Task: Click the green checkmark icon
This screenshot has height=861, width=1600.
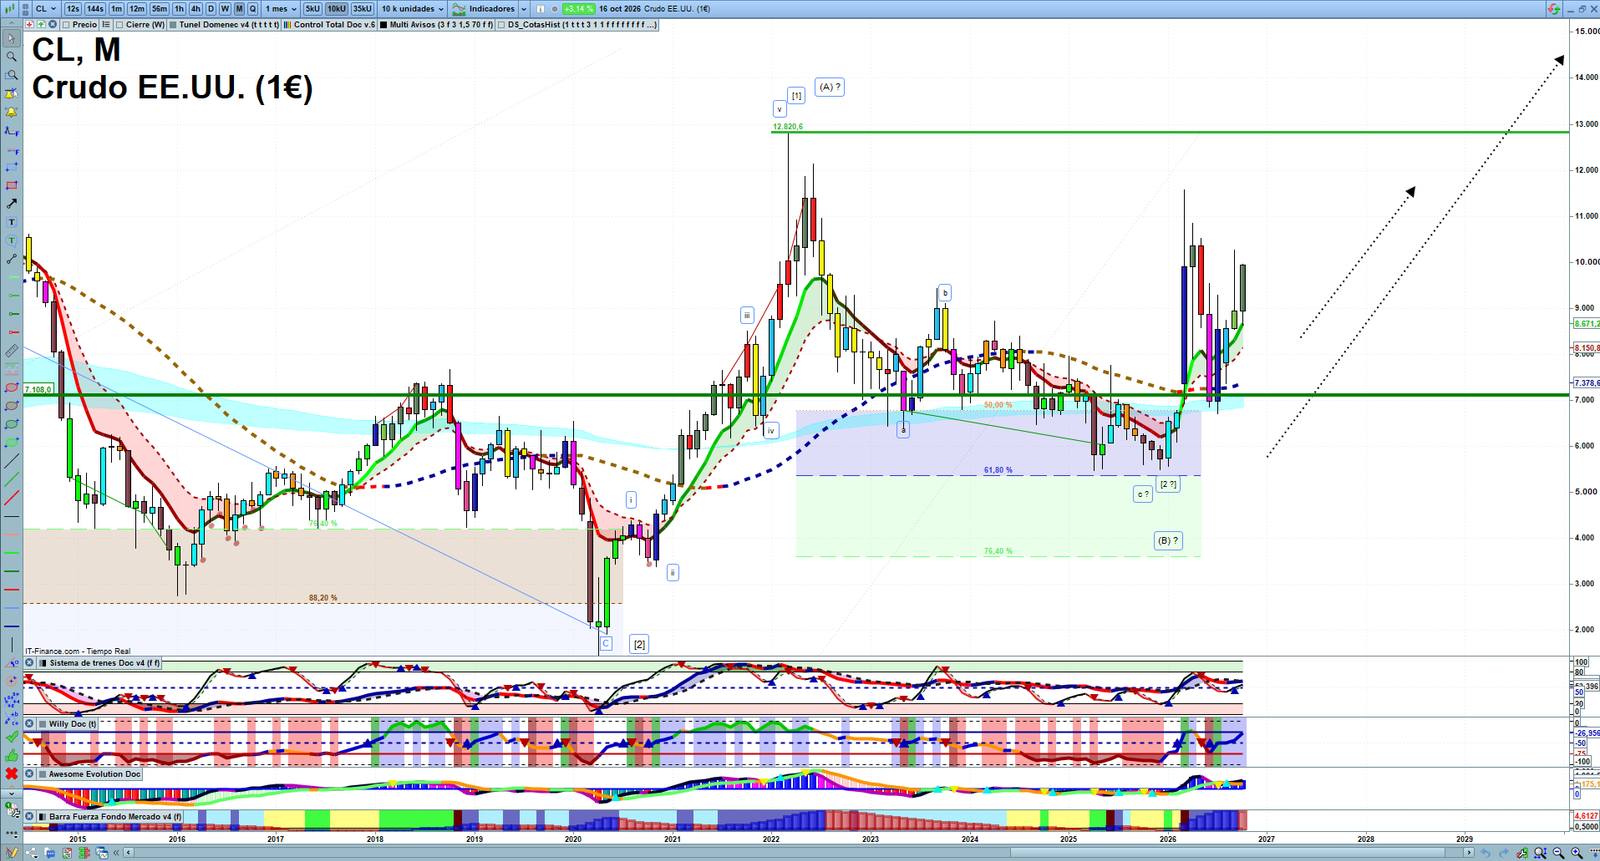Action: pyautogui.click(x=11, y=737)
